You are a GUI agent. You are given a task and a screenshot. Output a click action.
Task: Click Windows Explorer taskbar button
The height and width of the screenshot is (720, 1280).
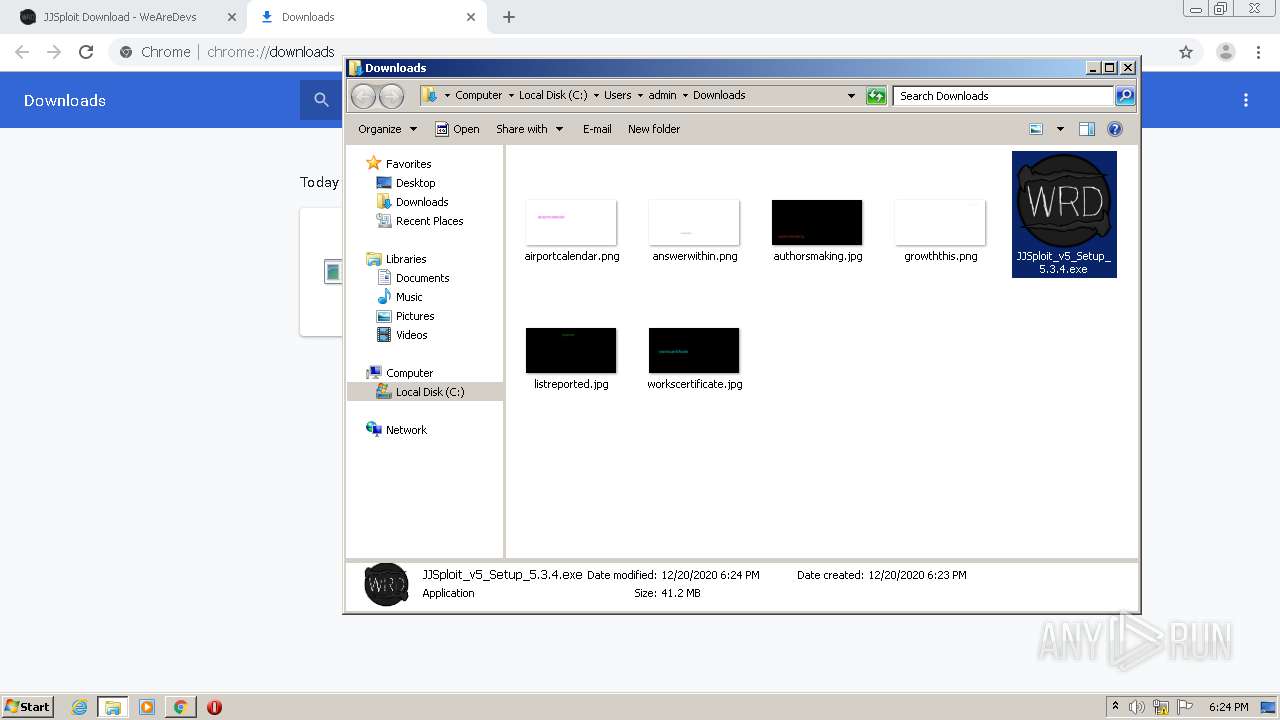pos(112,707)
